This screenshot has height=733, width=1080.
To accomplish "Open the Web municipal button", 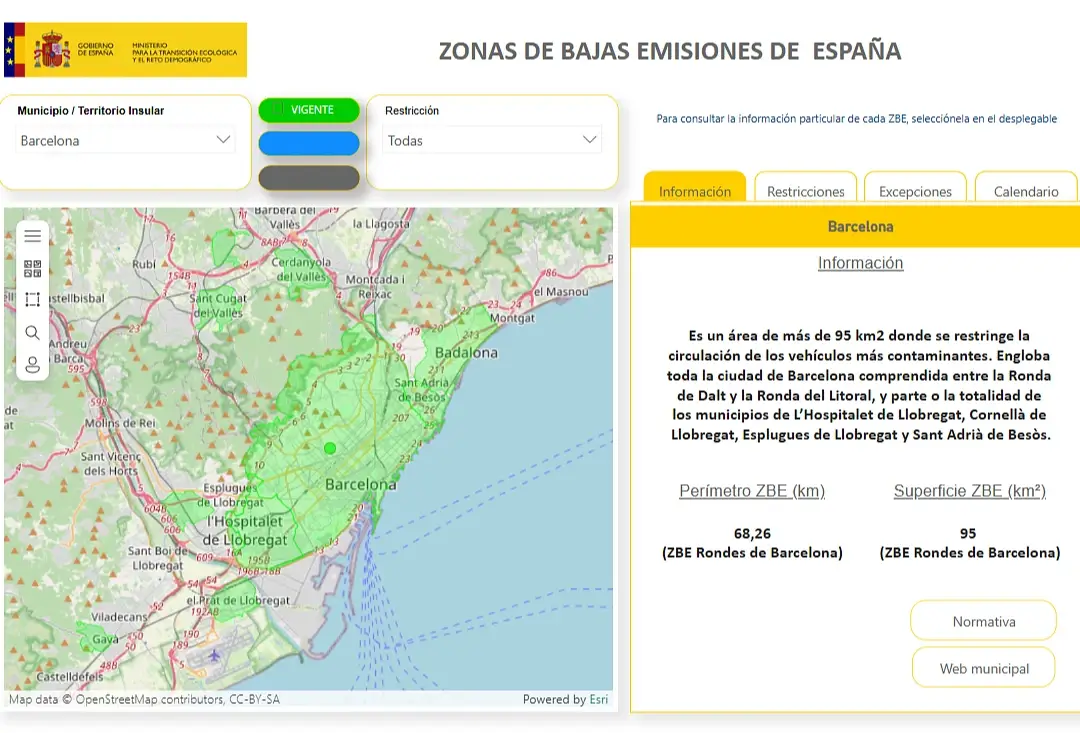I will pos(984,668).
